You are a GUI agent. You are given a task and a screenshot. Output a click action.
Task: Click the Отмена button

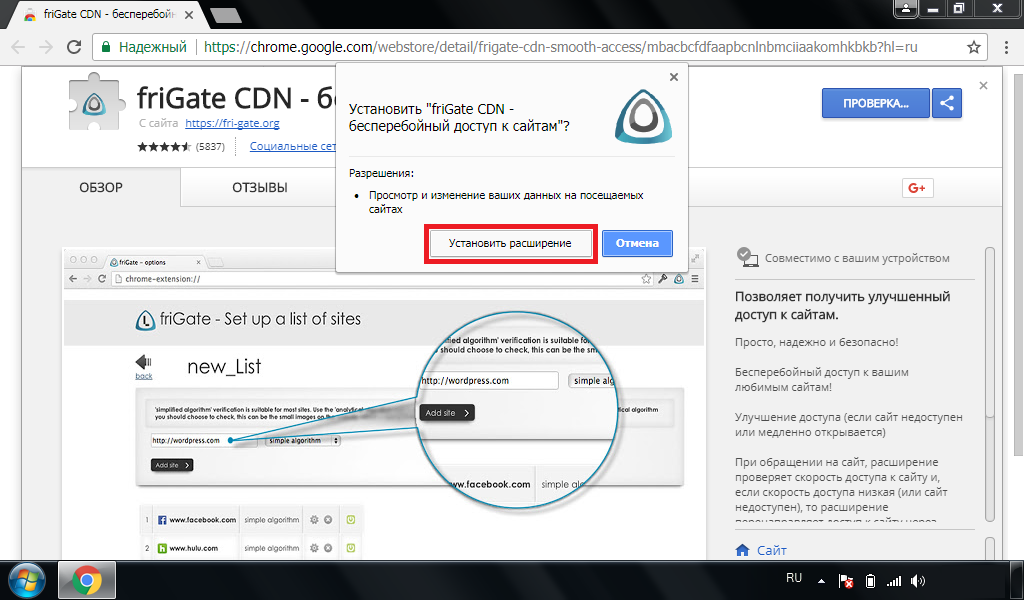tap(637, 243)
